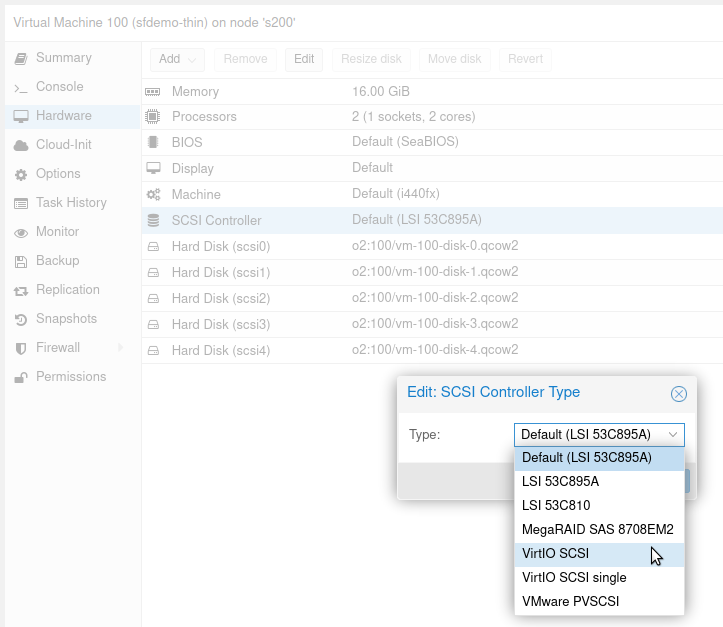The height and width of the screenshot is (627, 723).
Task: Click the Processors chip icon
Action: click(153, 116)
